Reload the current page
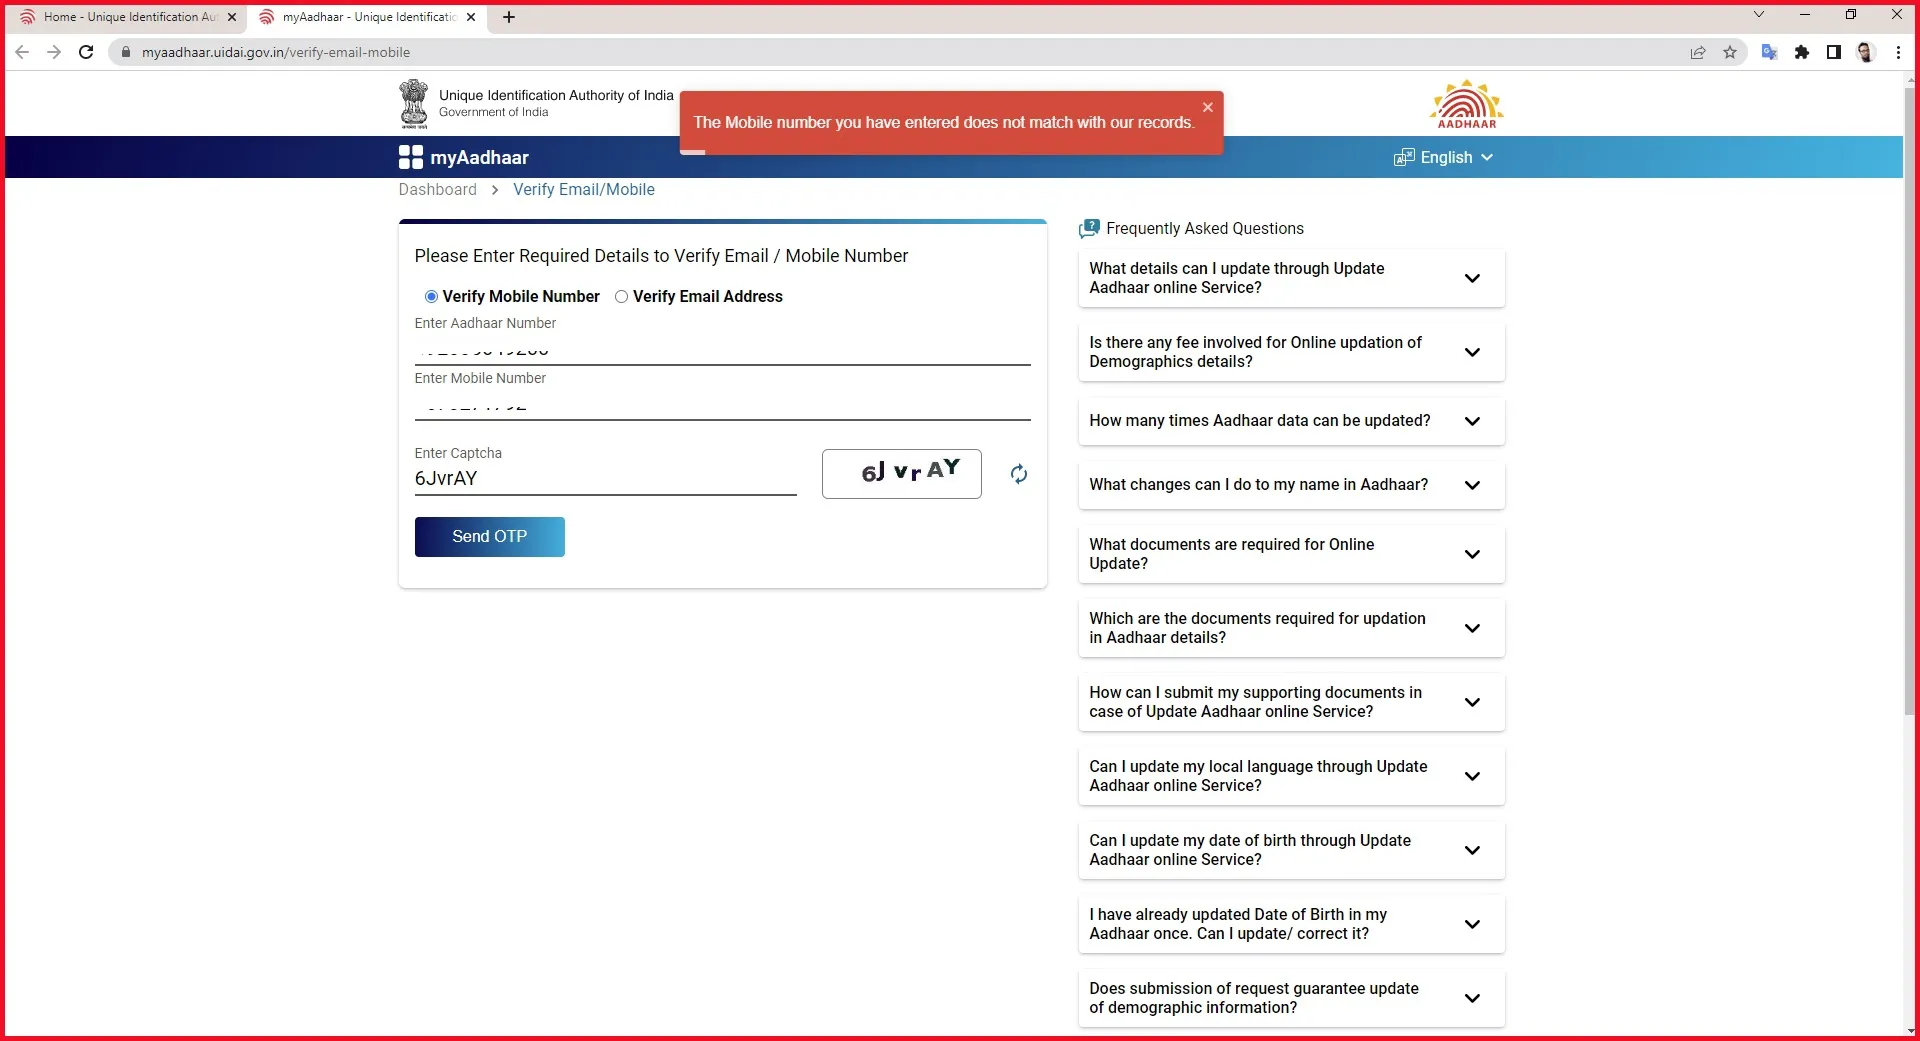Screen dimensions: 1920x1041 86,52
